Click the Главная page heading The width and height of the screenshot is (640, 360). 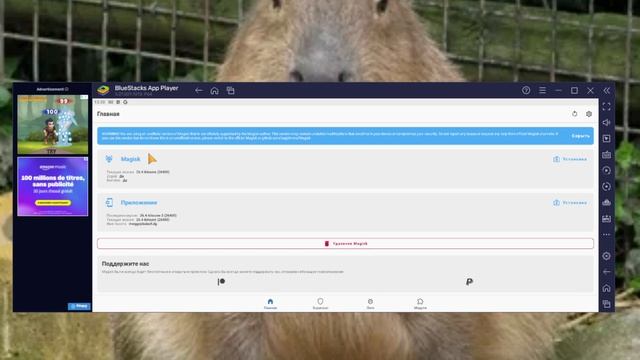[x=108, y=114]
